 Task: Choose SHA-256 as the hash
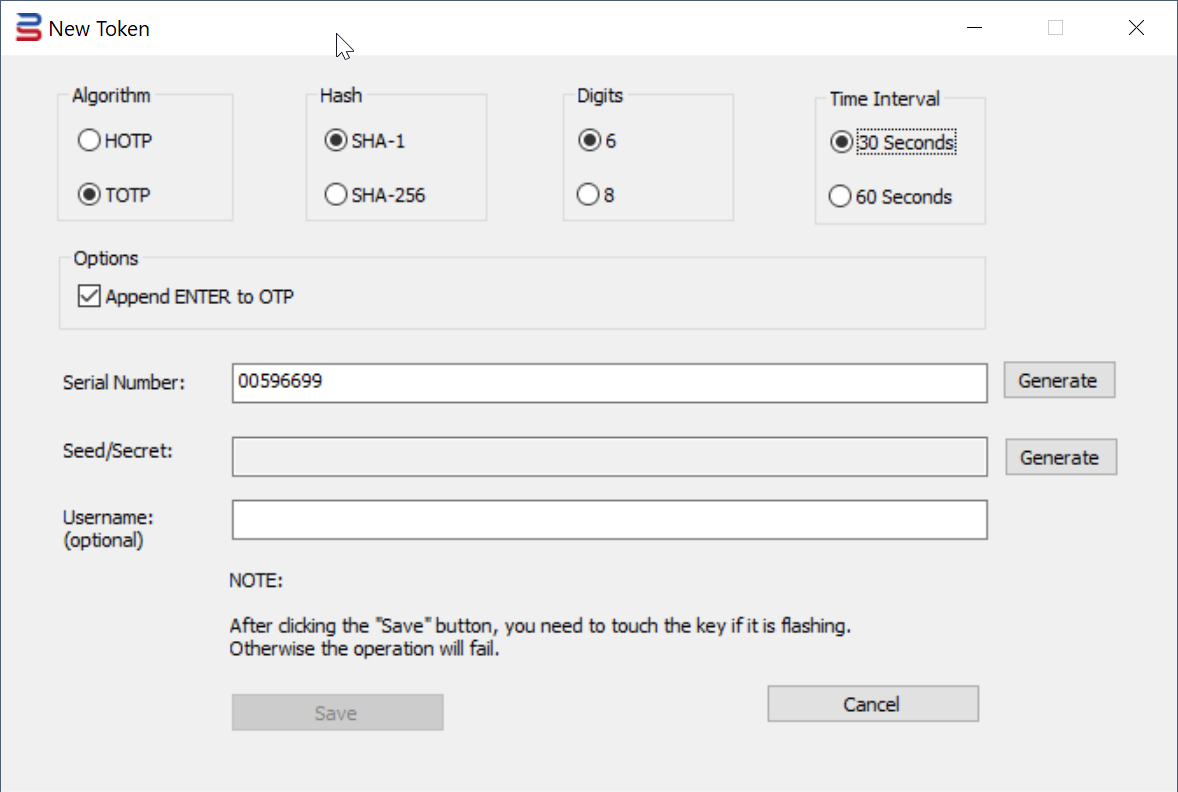pos(336,195)
